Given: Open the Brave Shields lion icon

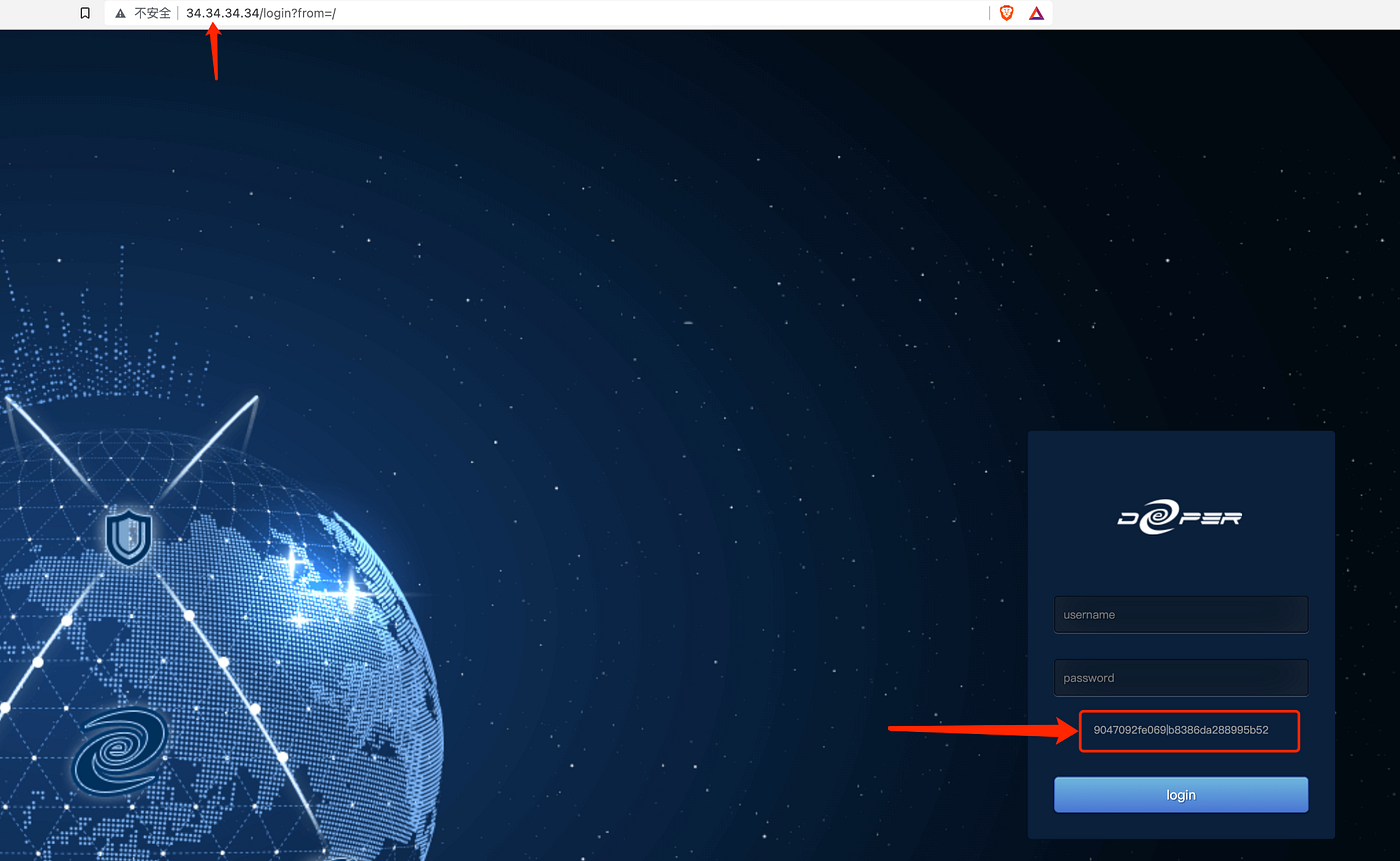Looking at the screenshot, I should click(x=1007, y=13).
